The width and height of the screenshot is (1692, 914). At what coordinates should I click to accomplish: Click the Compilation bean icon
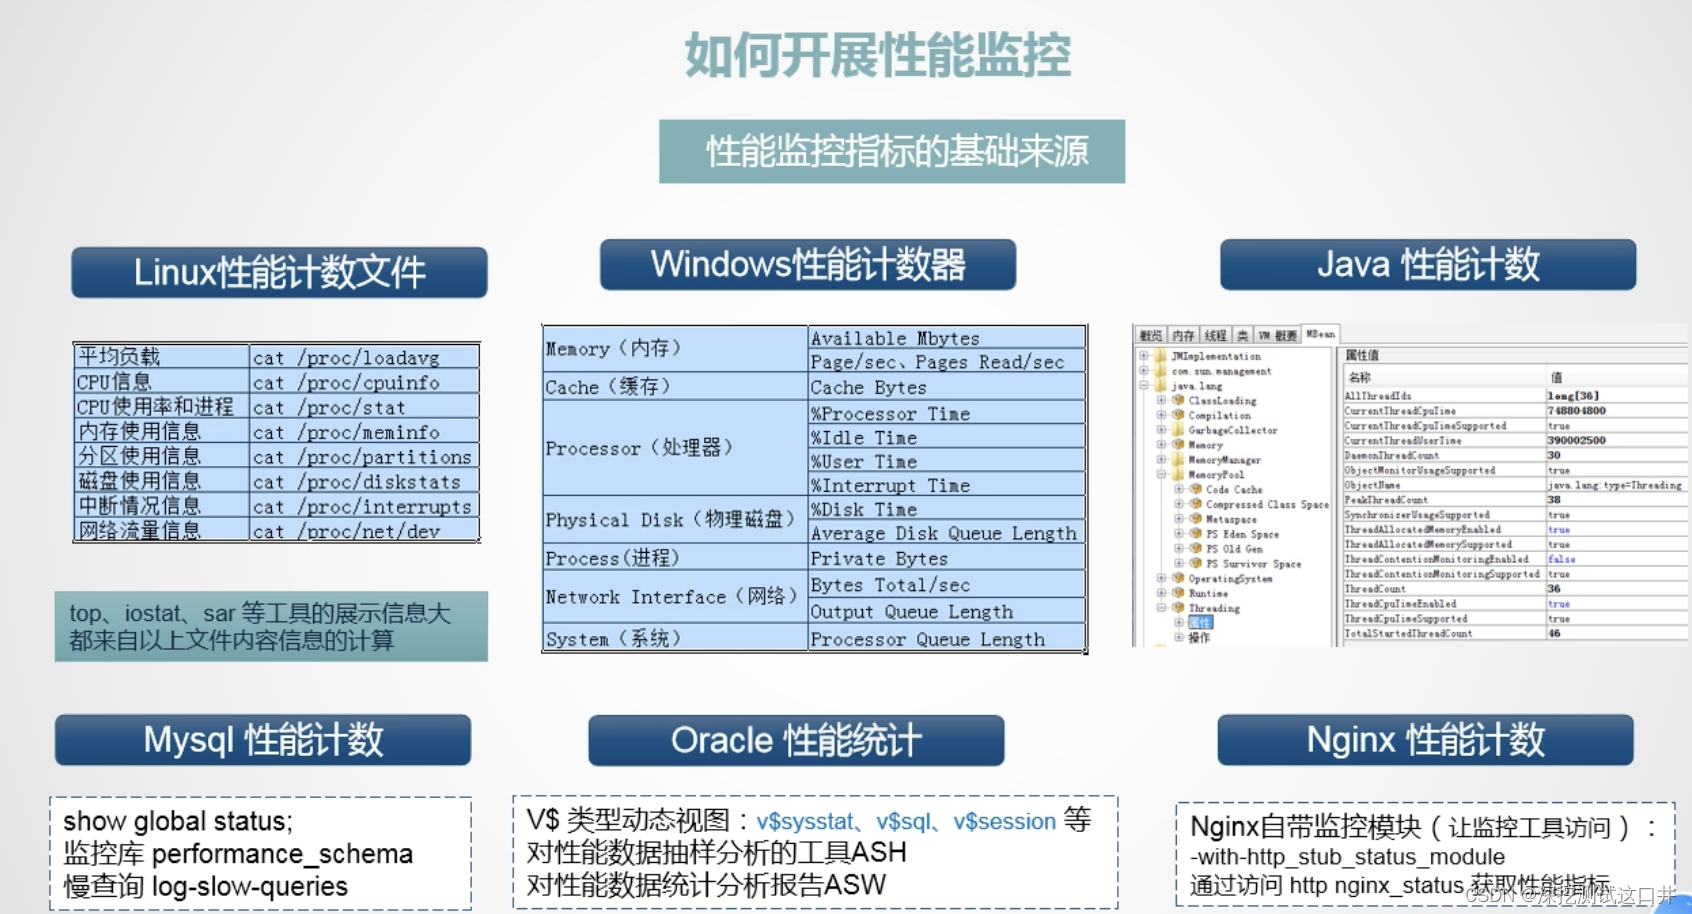(1178, 415)
